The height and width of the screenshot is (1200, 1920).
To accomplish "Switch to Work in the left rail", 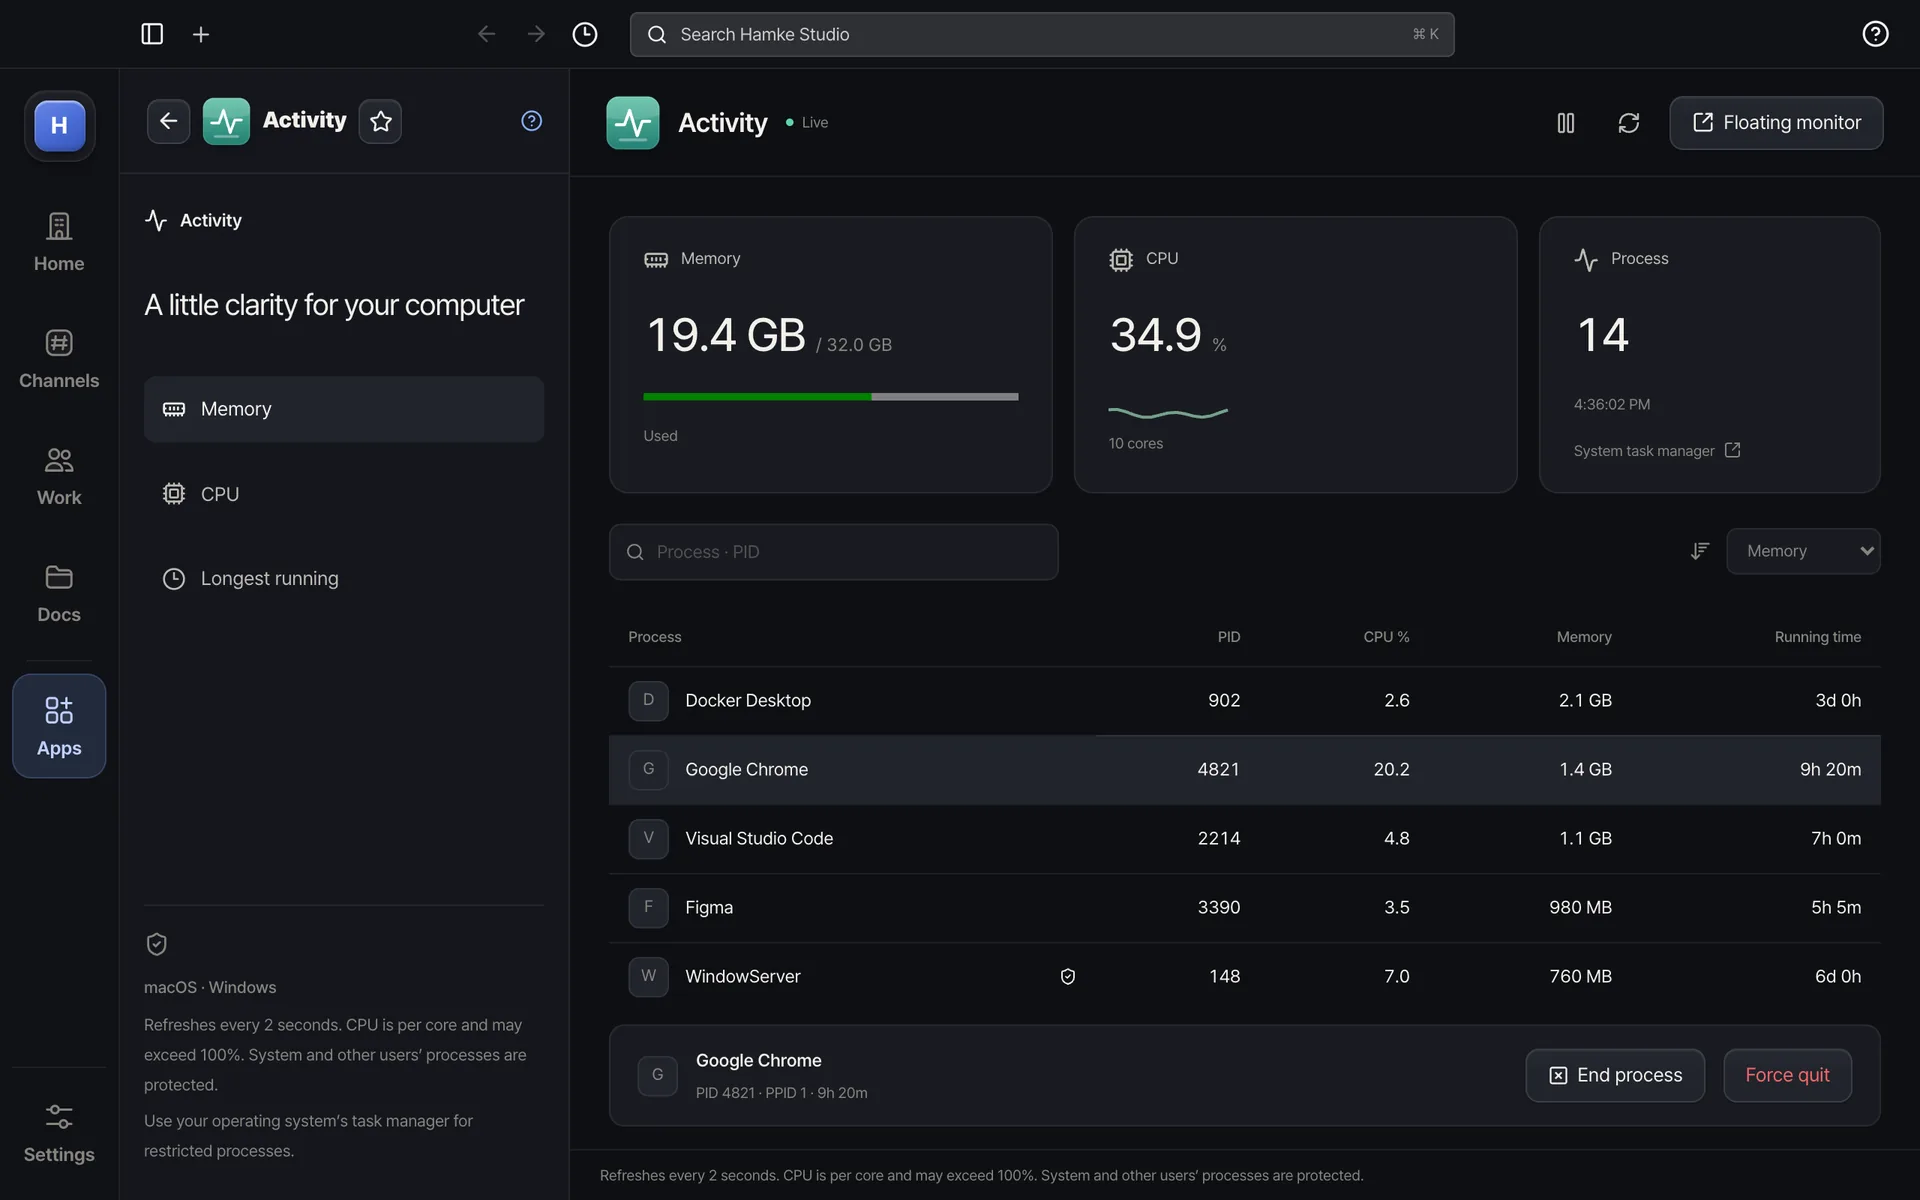I will (59, 476).
